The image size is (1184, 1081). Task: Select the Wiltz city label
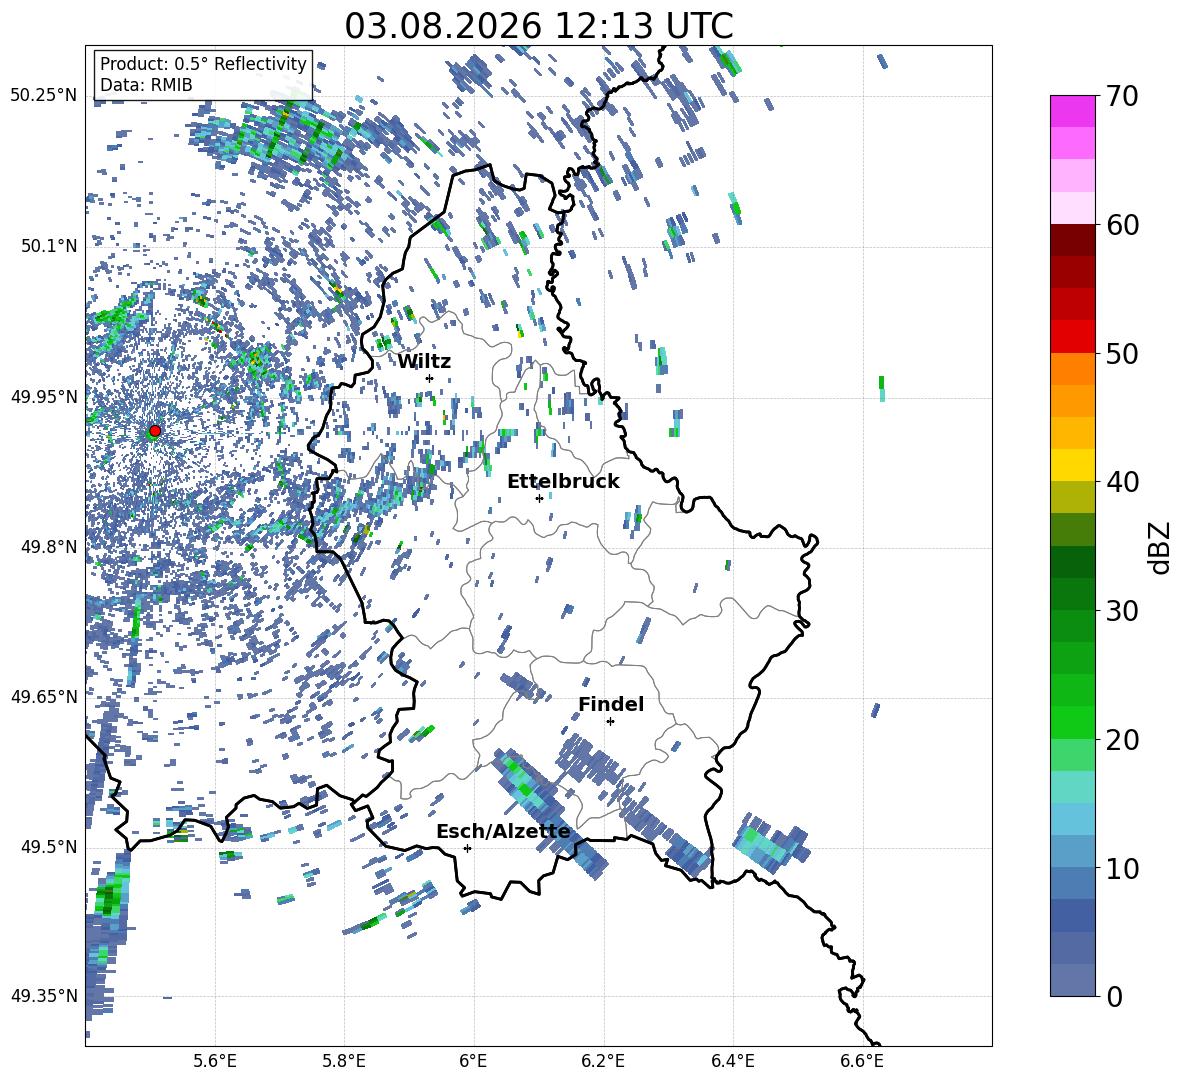click(x=424, y=362)
